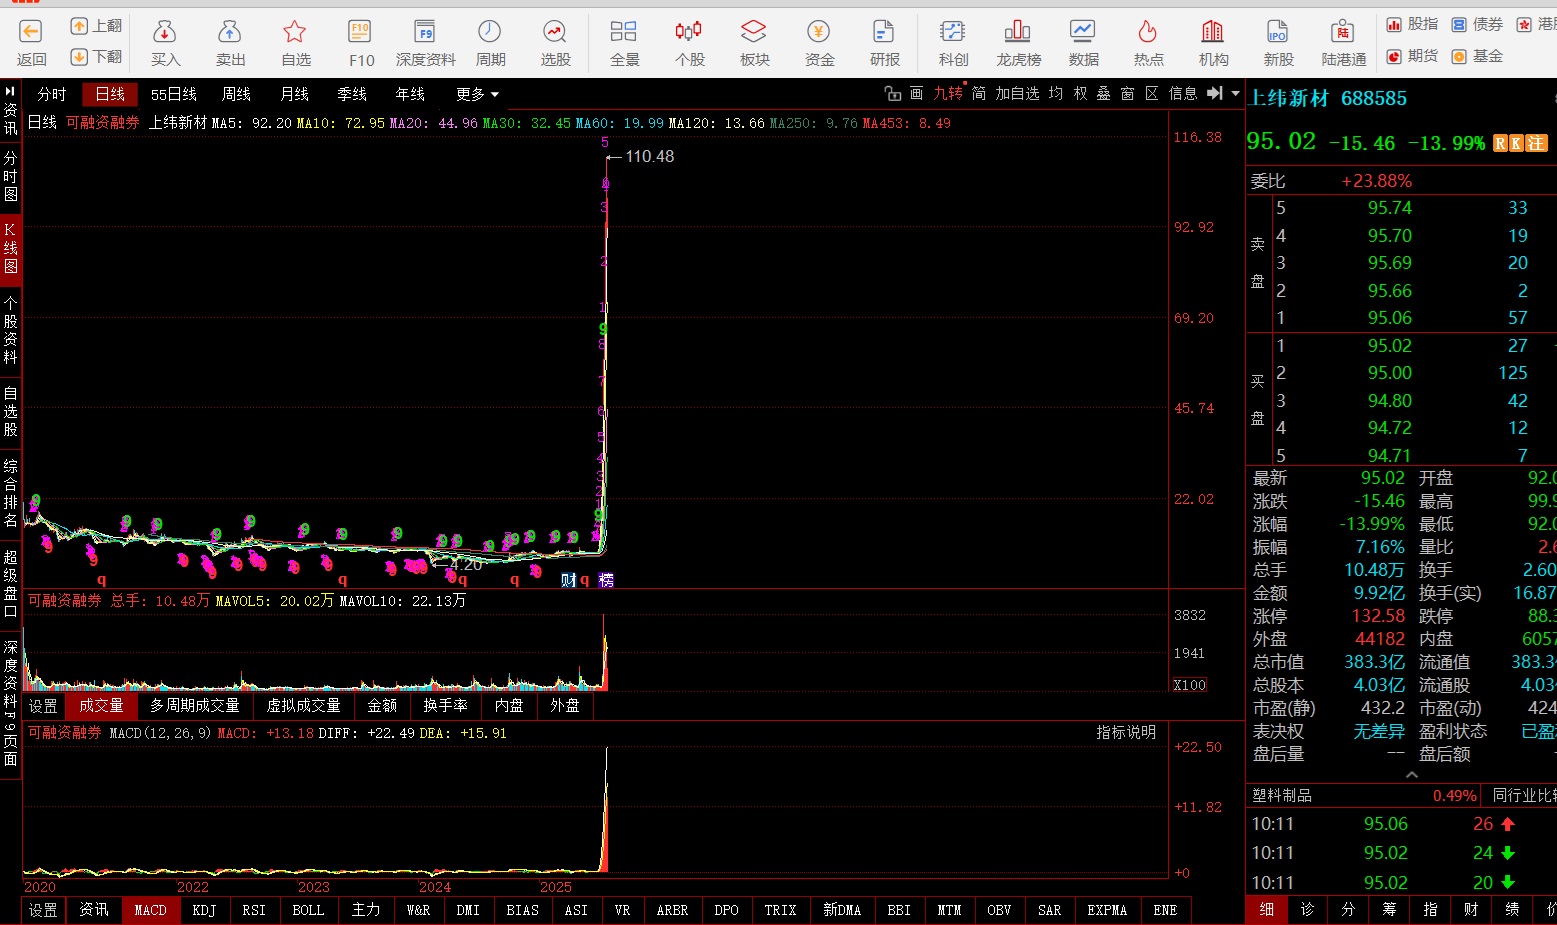The image size is (1557, 925).
Task: Click 设置 in the bottom indicator bar
Action: pos(43,910)
